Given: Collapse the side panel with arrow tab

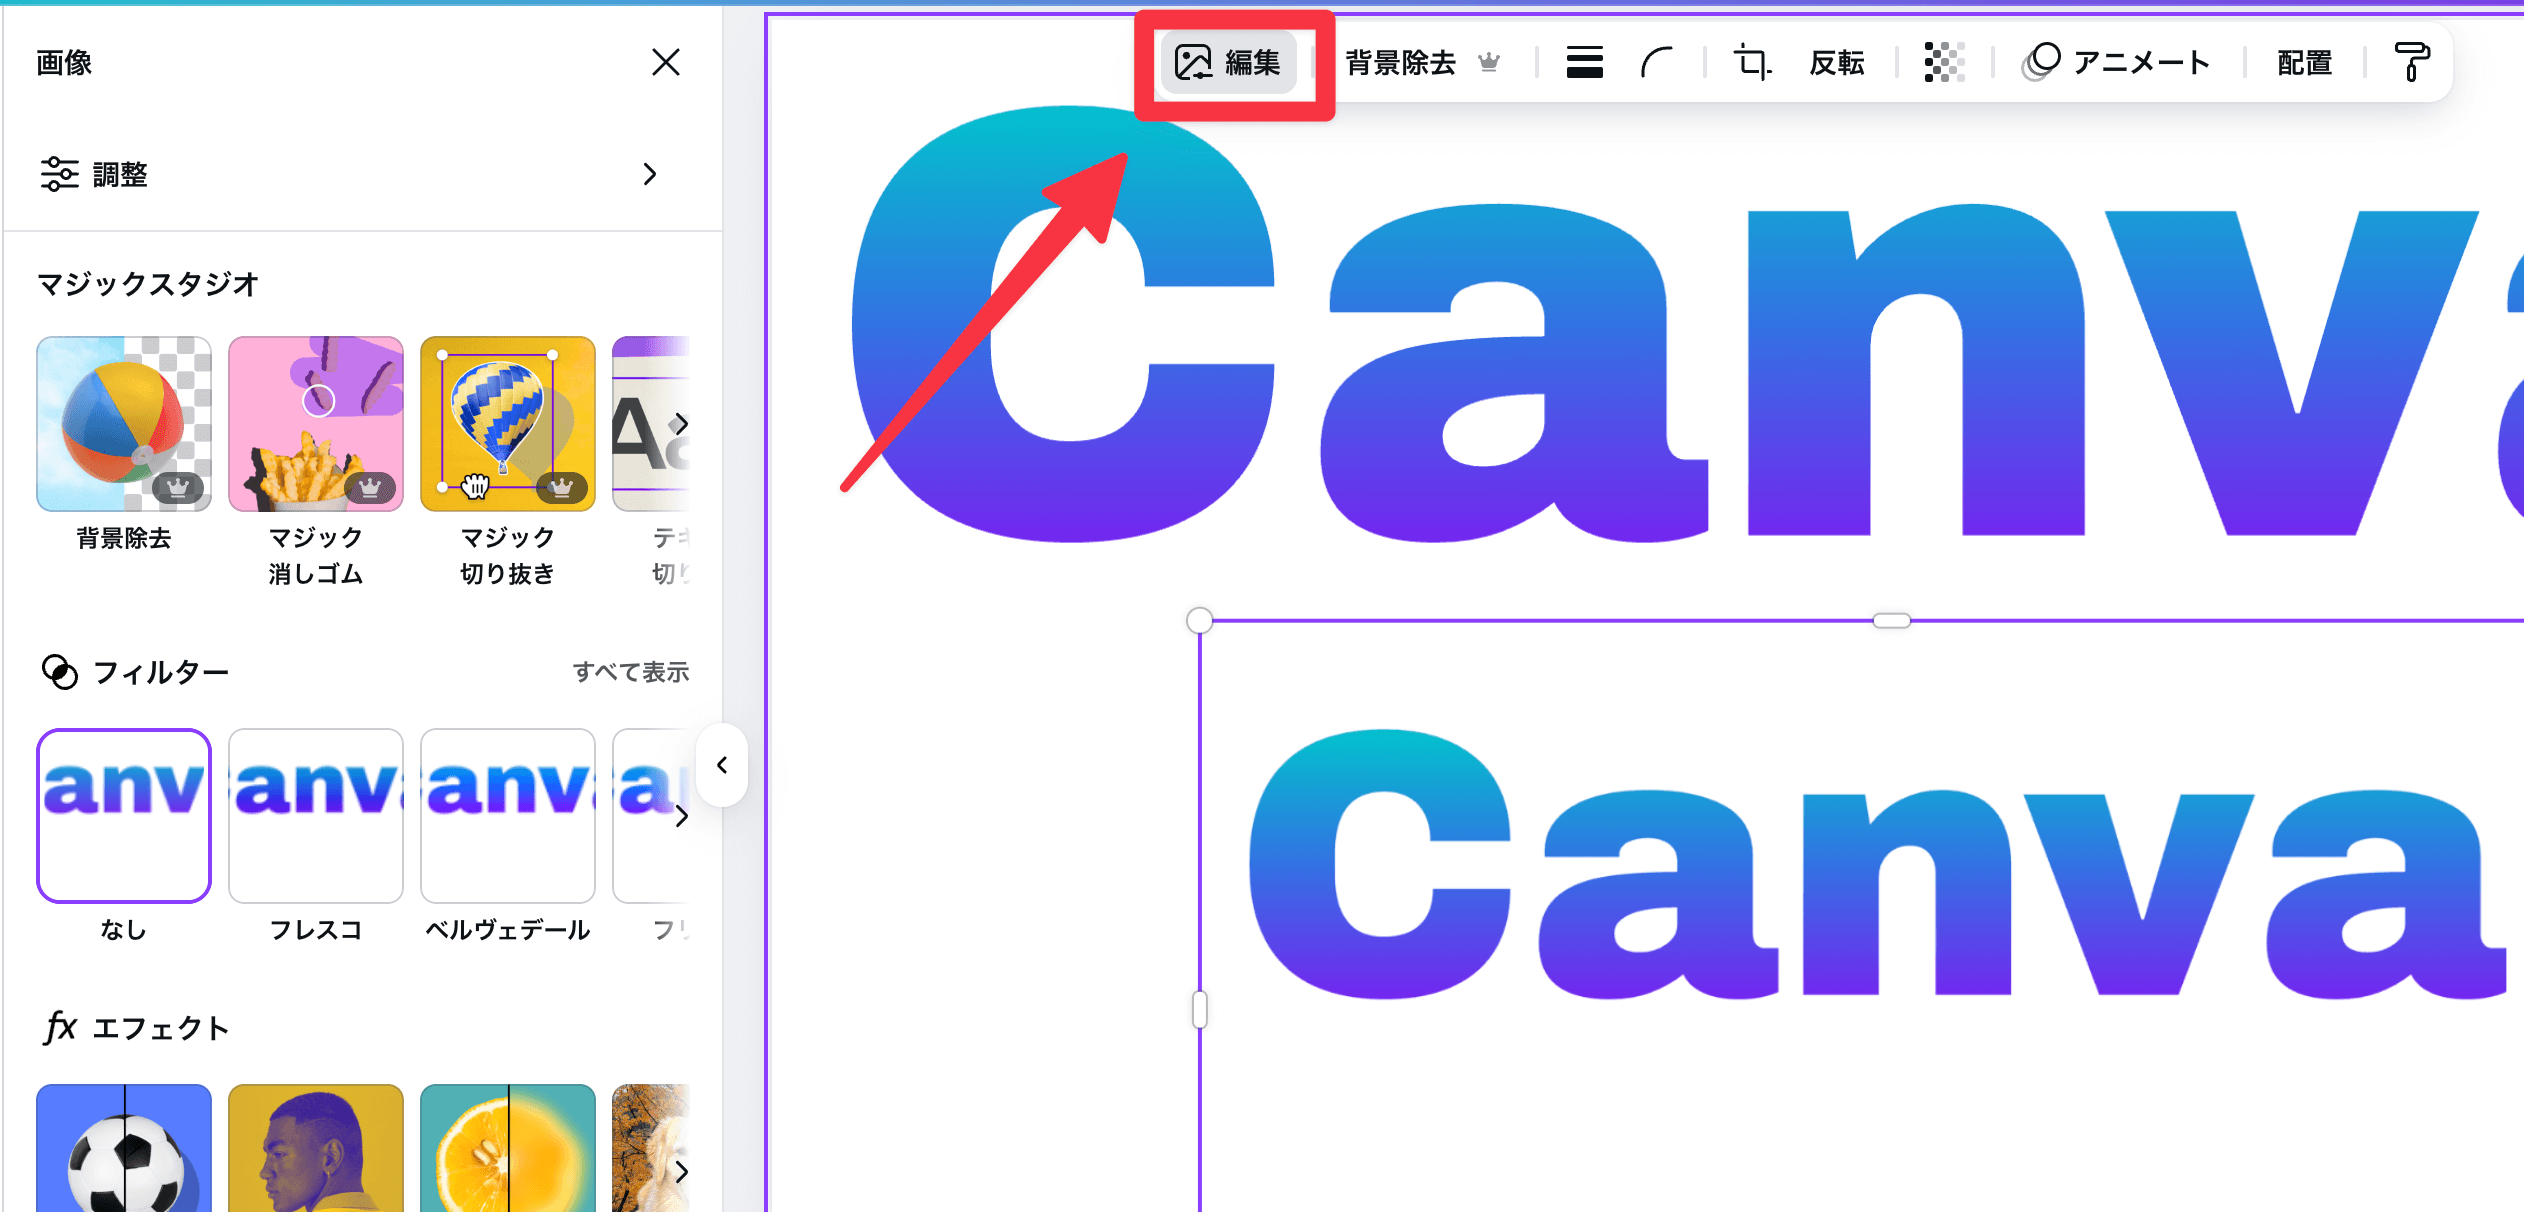Looking at the screenshot, I should point(722,765).
